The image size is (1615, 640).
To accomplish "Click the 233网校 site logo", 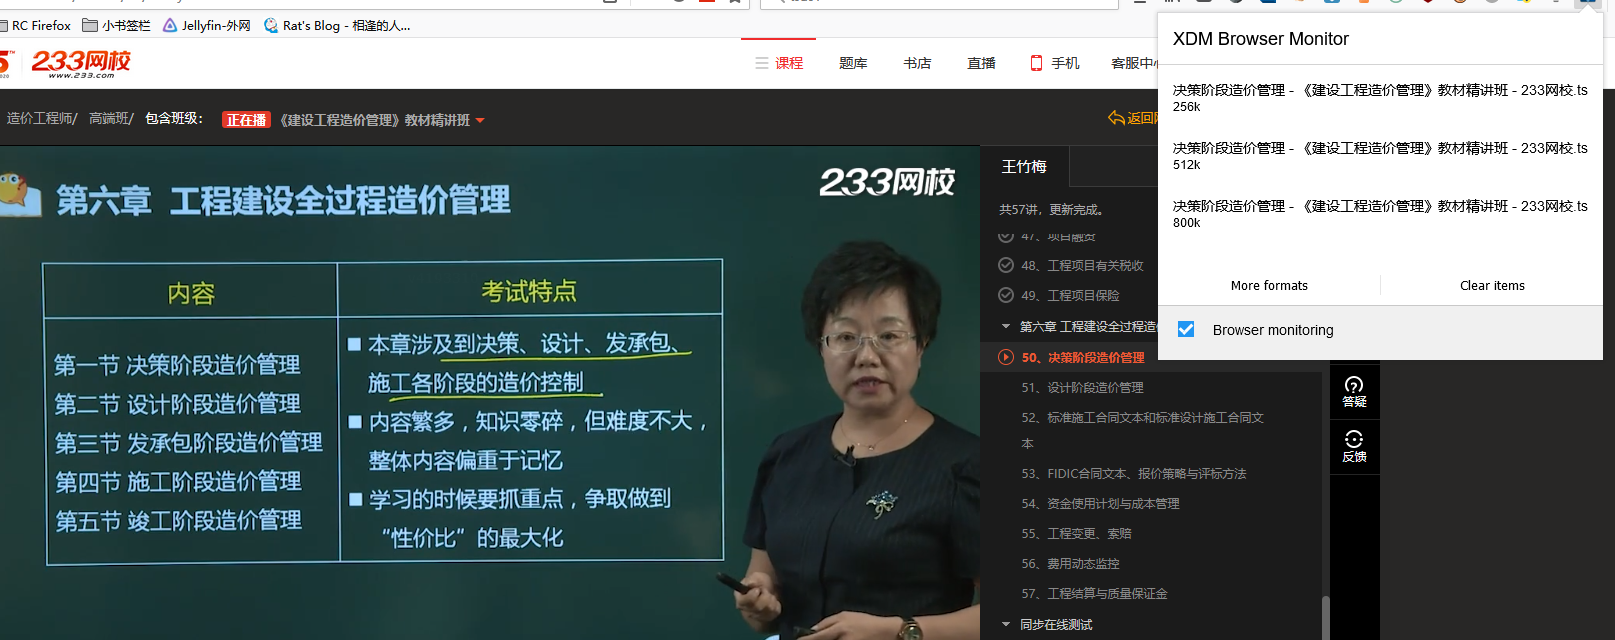I will coord(80,63).
